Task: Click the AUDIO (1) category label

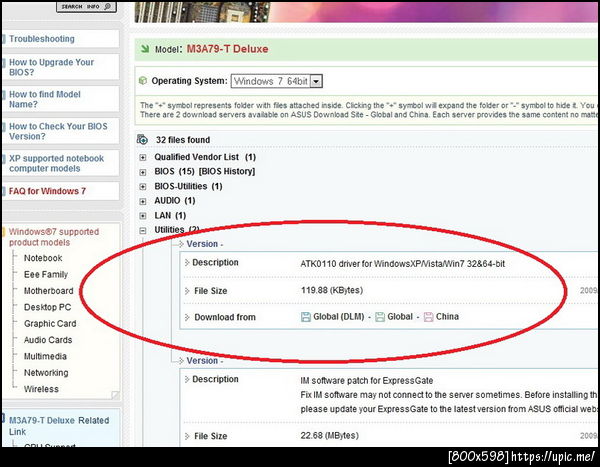Action: click(174, 201)
